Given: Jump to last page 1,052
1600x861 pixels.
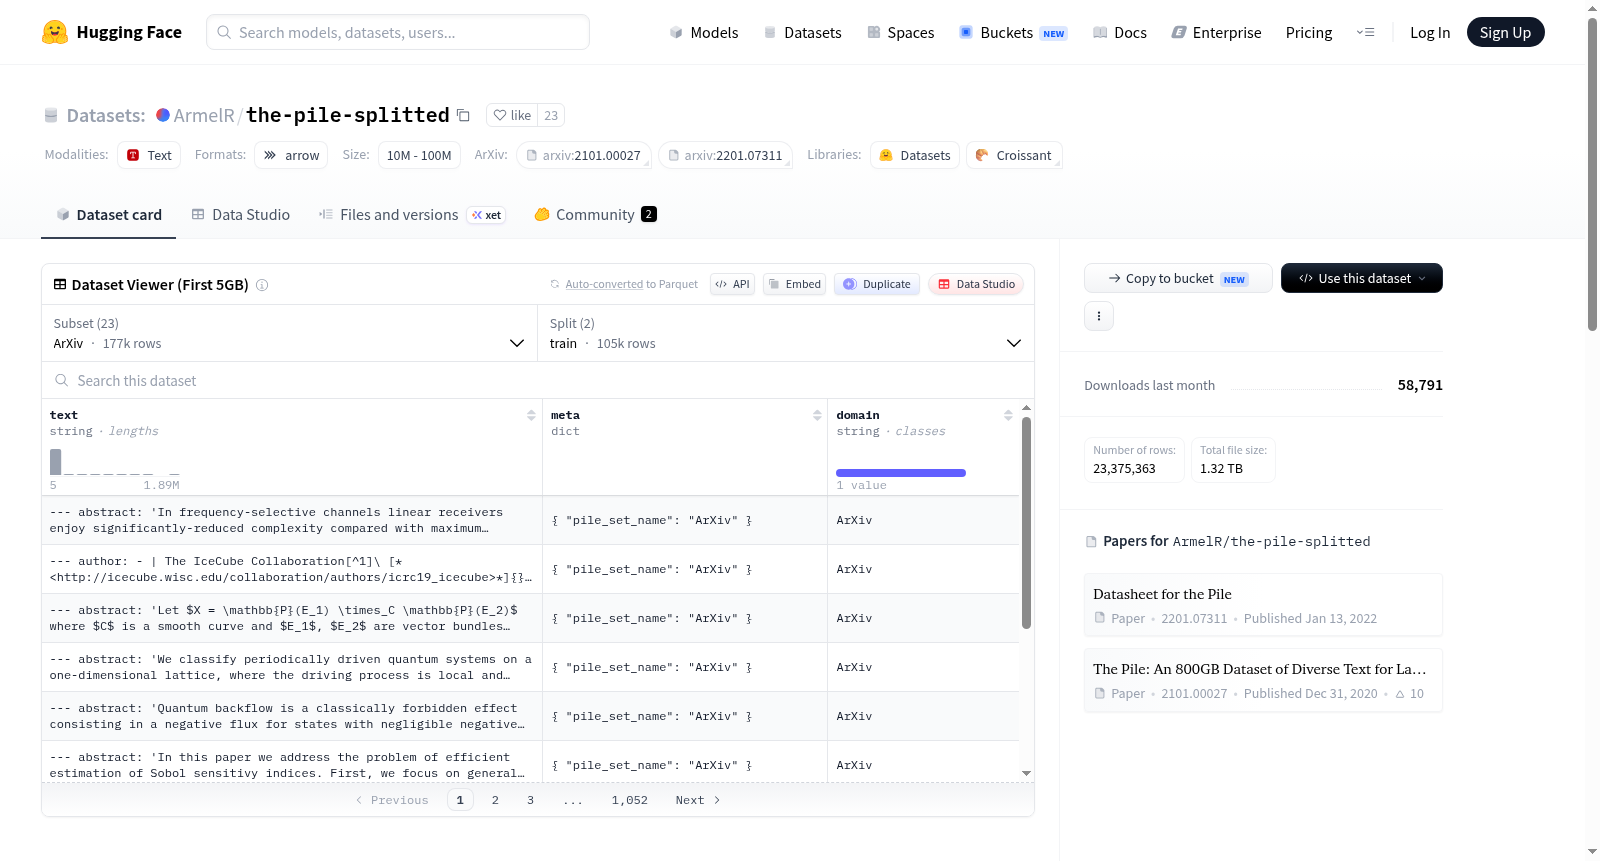Looking at the screenshot, I should (630, 800).
